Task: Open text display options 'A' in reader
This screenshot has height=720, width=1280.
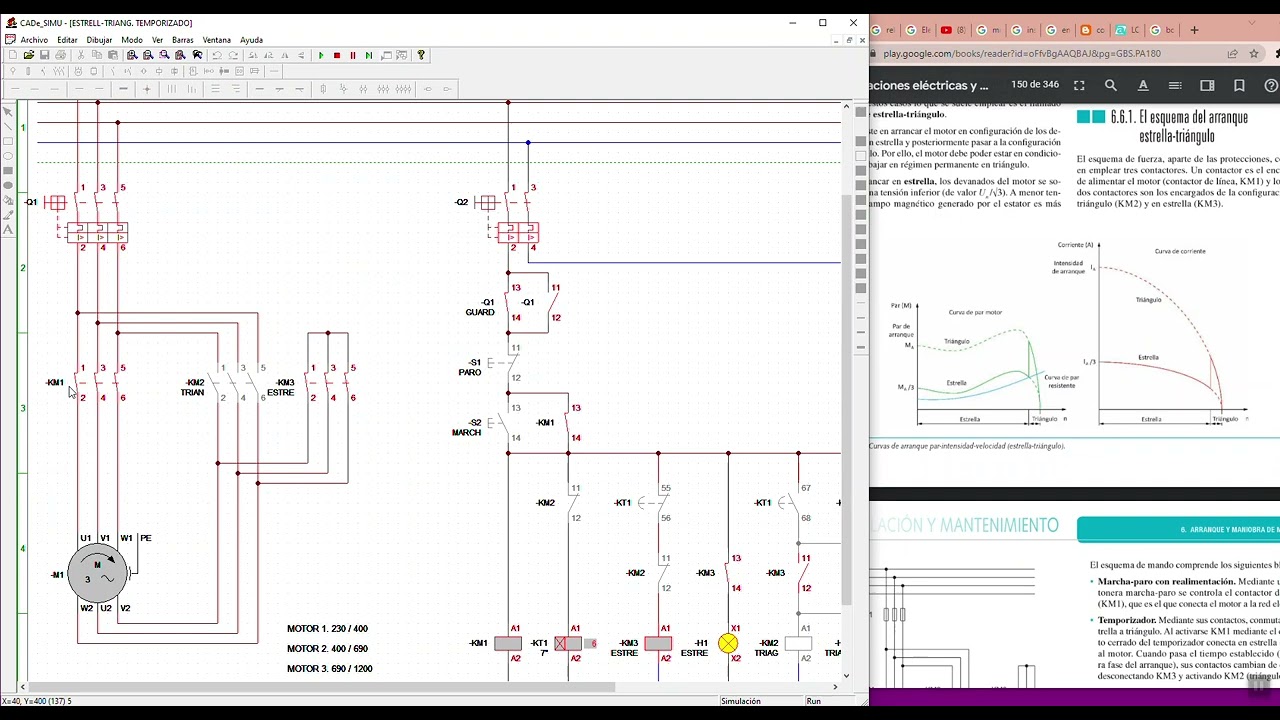Action: 1143,86
